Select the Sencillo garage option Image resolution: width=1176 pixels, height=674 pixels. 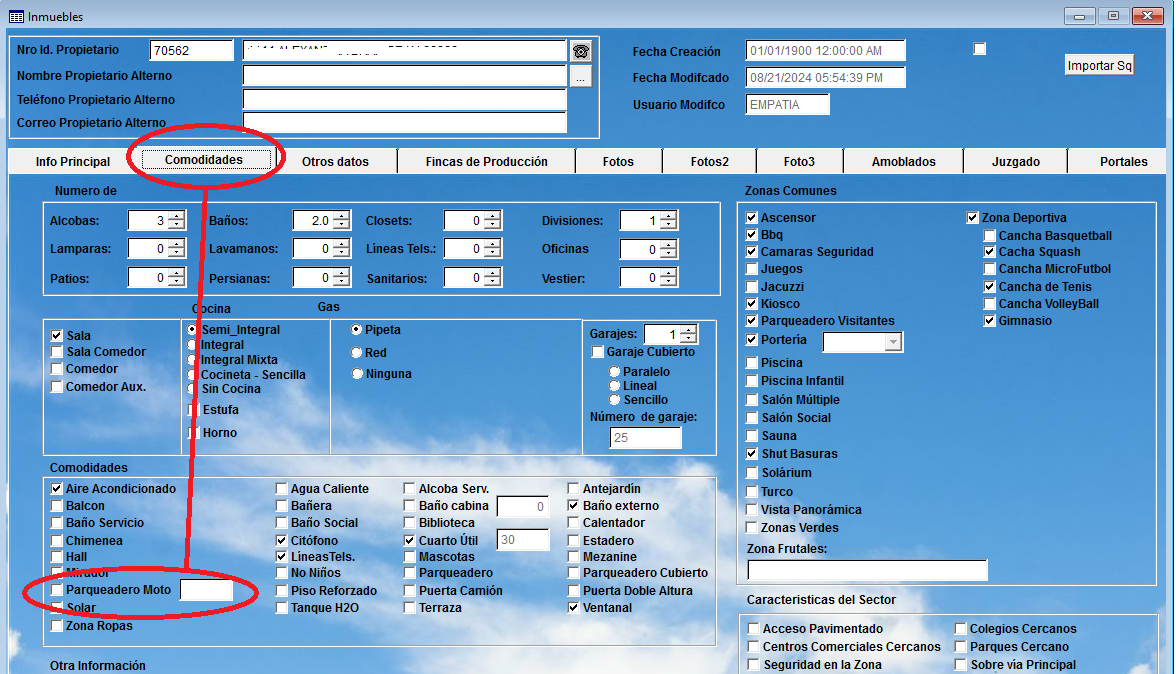614,400
